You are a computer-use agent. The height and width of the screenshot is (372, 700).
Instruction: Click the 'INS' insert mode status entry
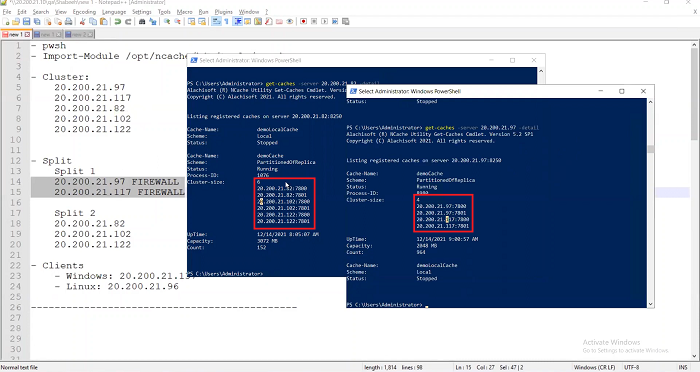click(683, 368)
